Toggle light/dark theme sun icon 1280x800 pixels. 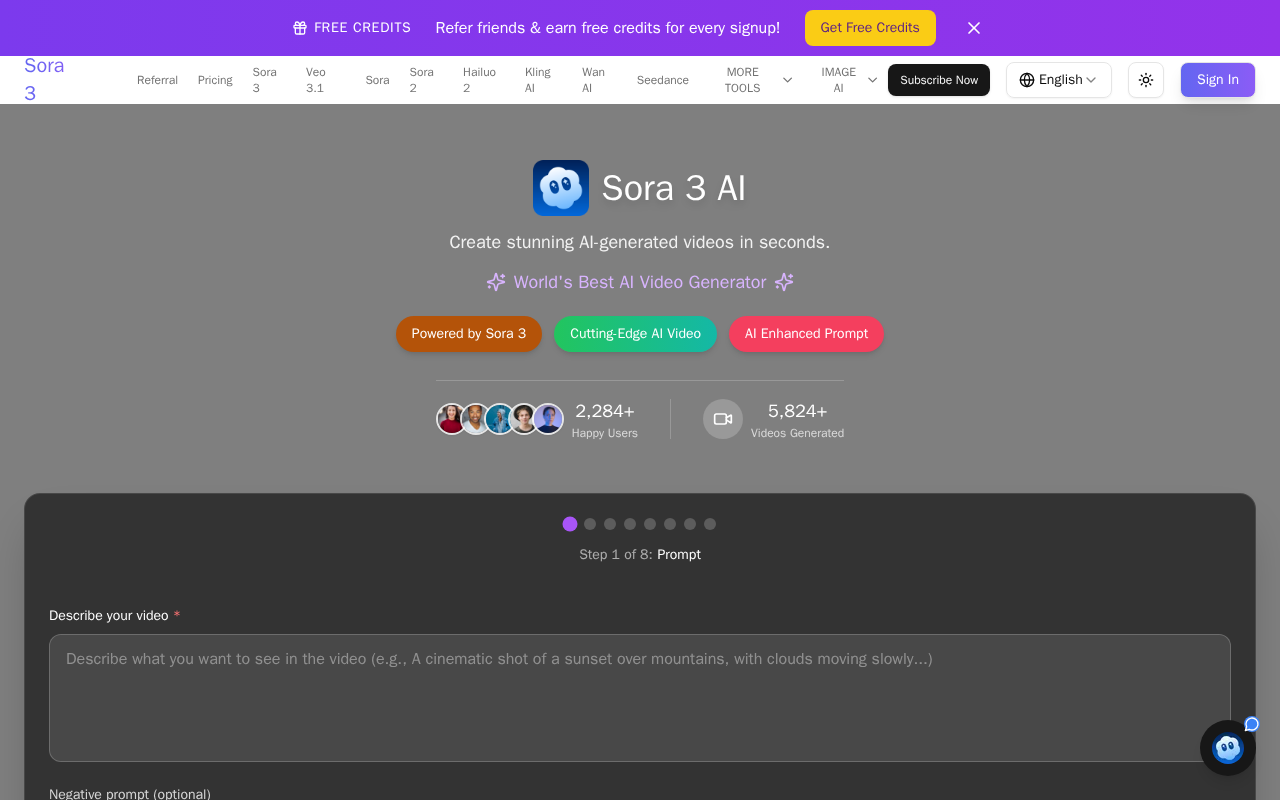pyautogui.click(x=1146, y=80)
